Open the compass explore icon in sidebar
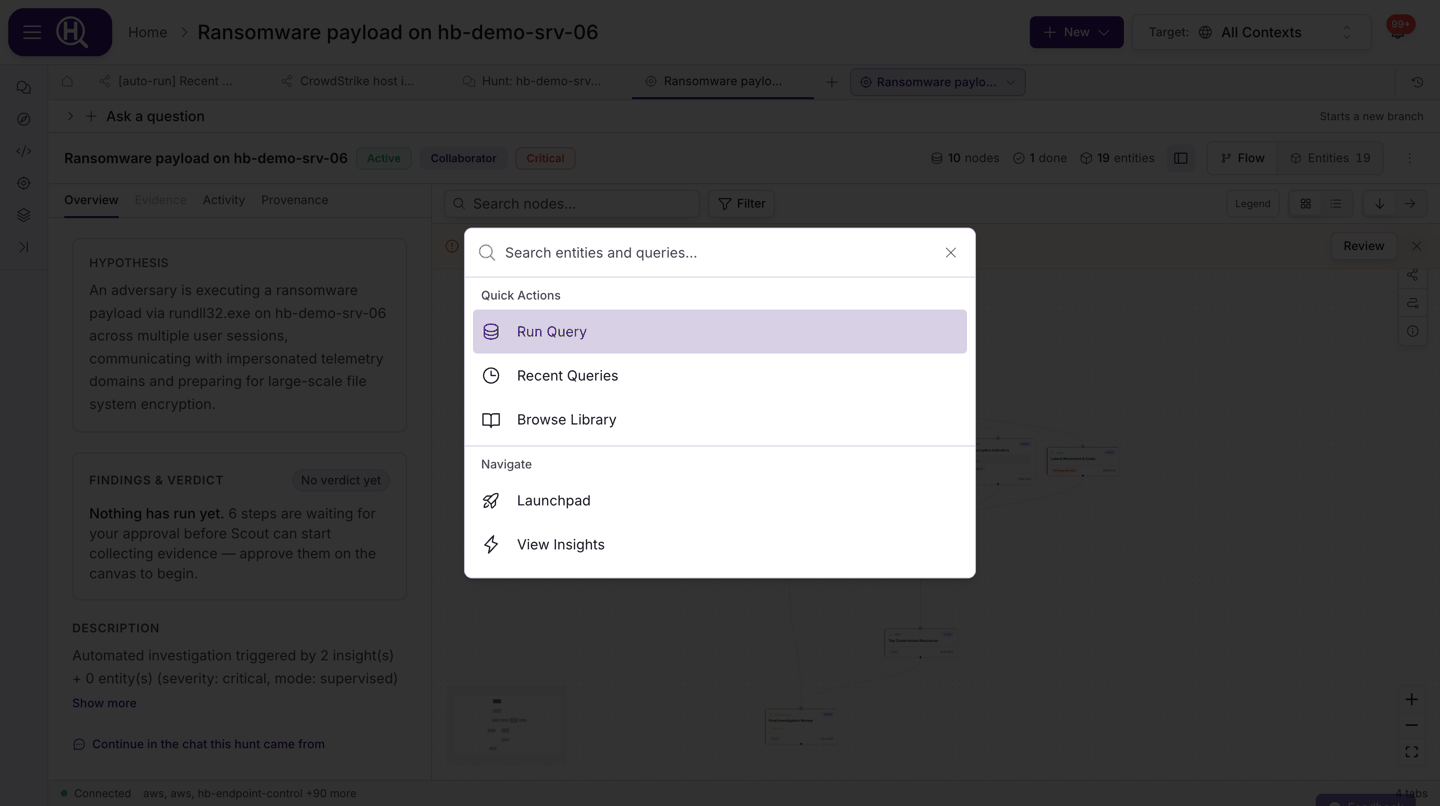The width and height of the screenshot is (1440, 806). point(24,119)
